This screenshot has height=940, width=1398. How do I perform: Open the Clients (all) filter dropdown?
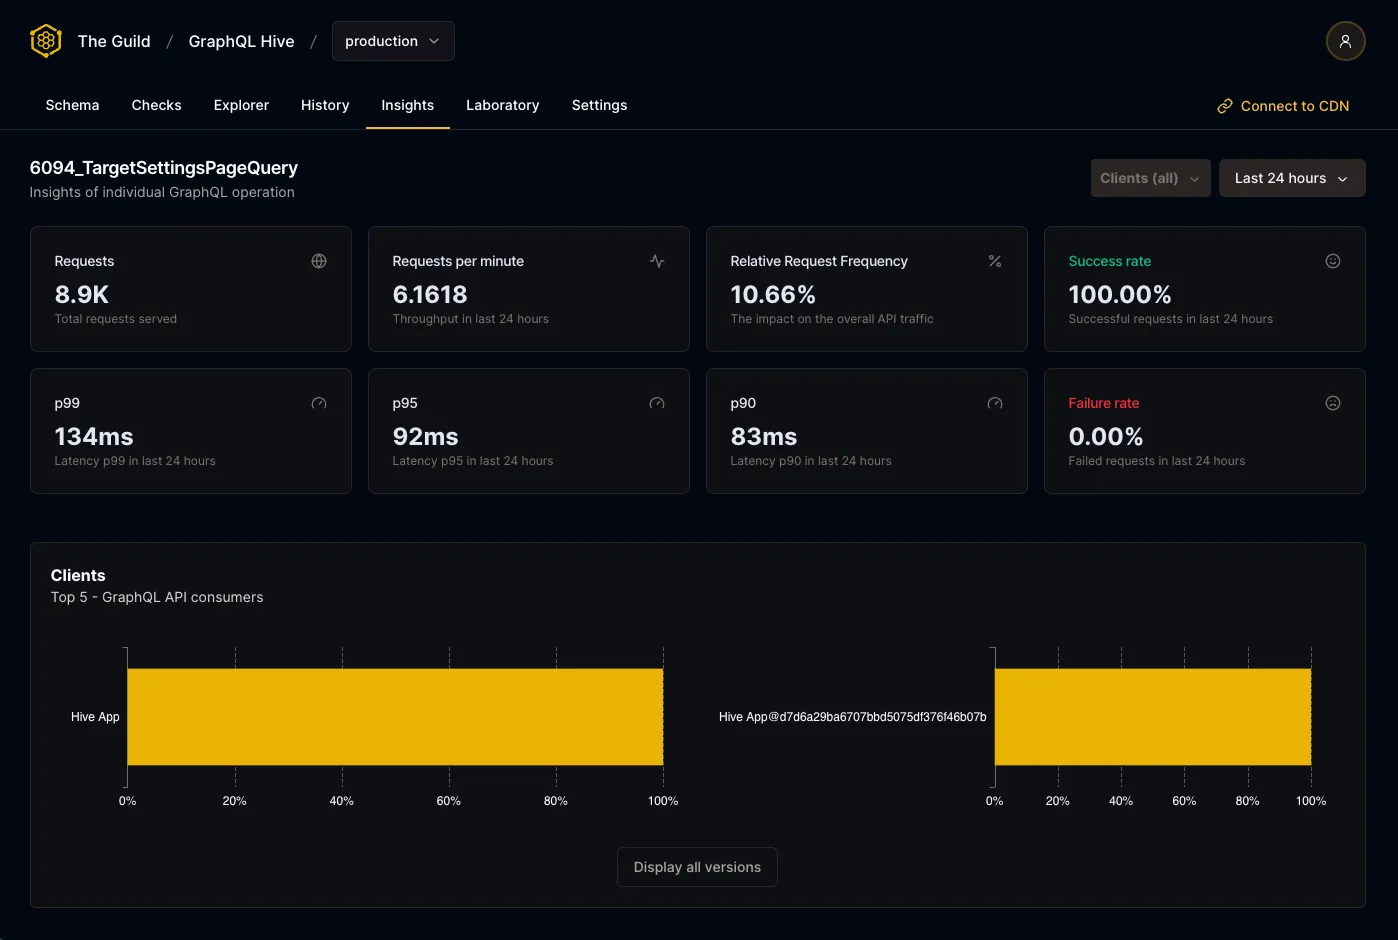coord(1150,178)
